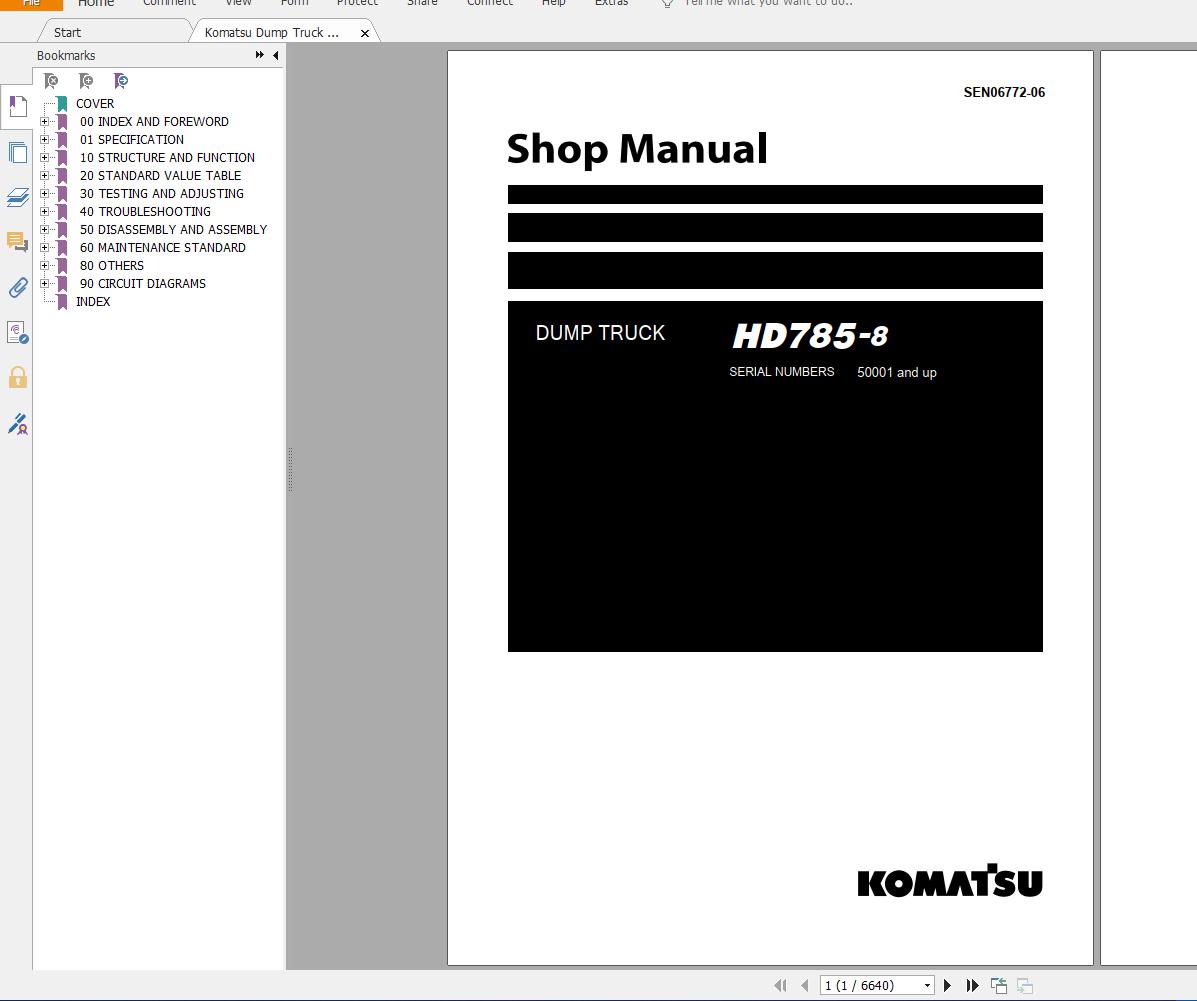Open the Attachments paperclip panel icon

click(18, 287)
